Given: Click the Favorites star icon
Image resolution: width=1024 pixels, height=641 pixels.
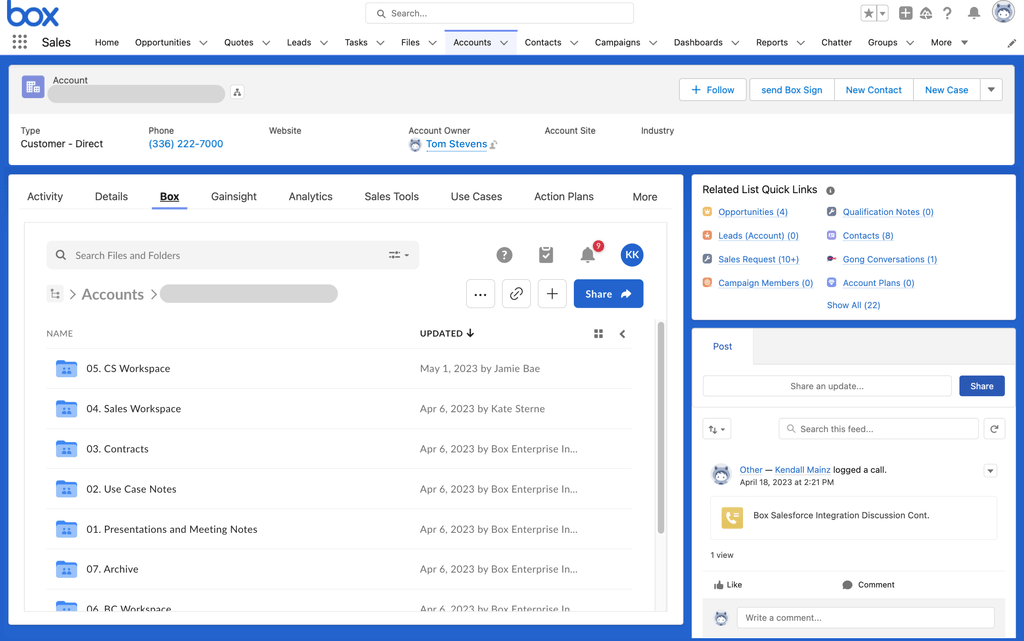Looking at the screenshot, I should click(869, 13).
